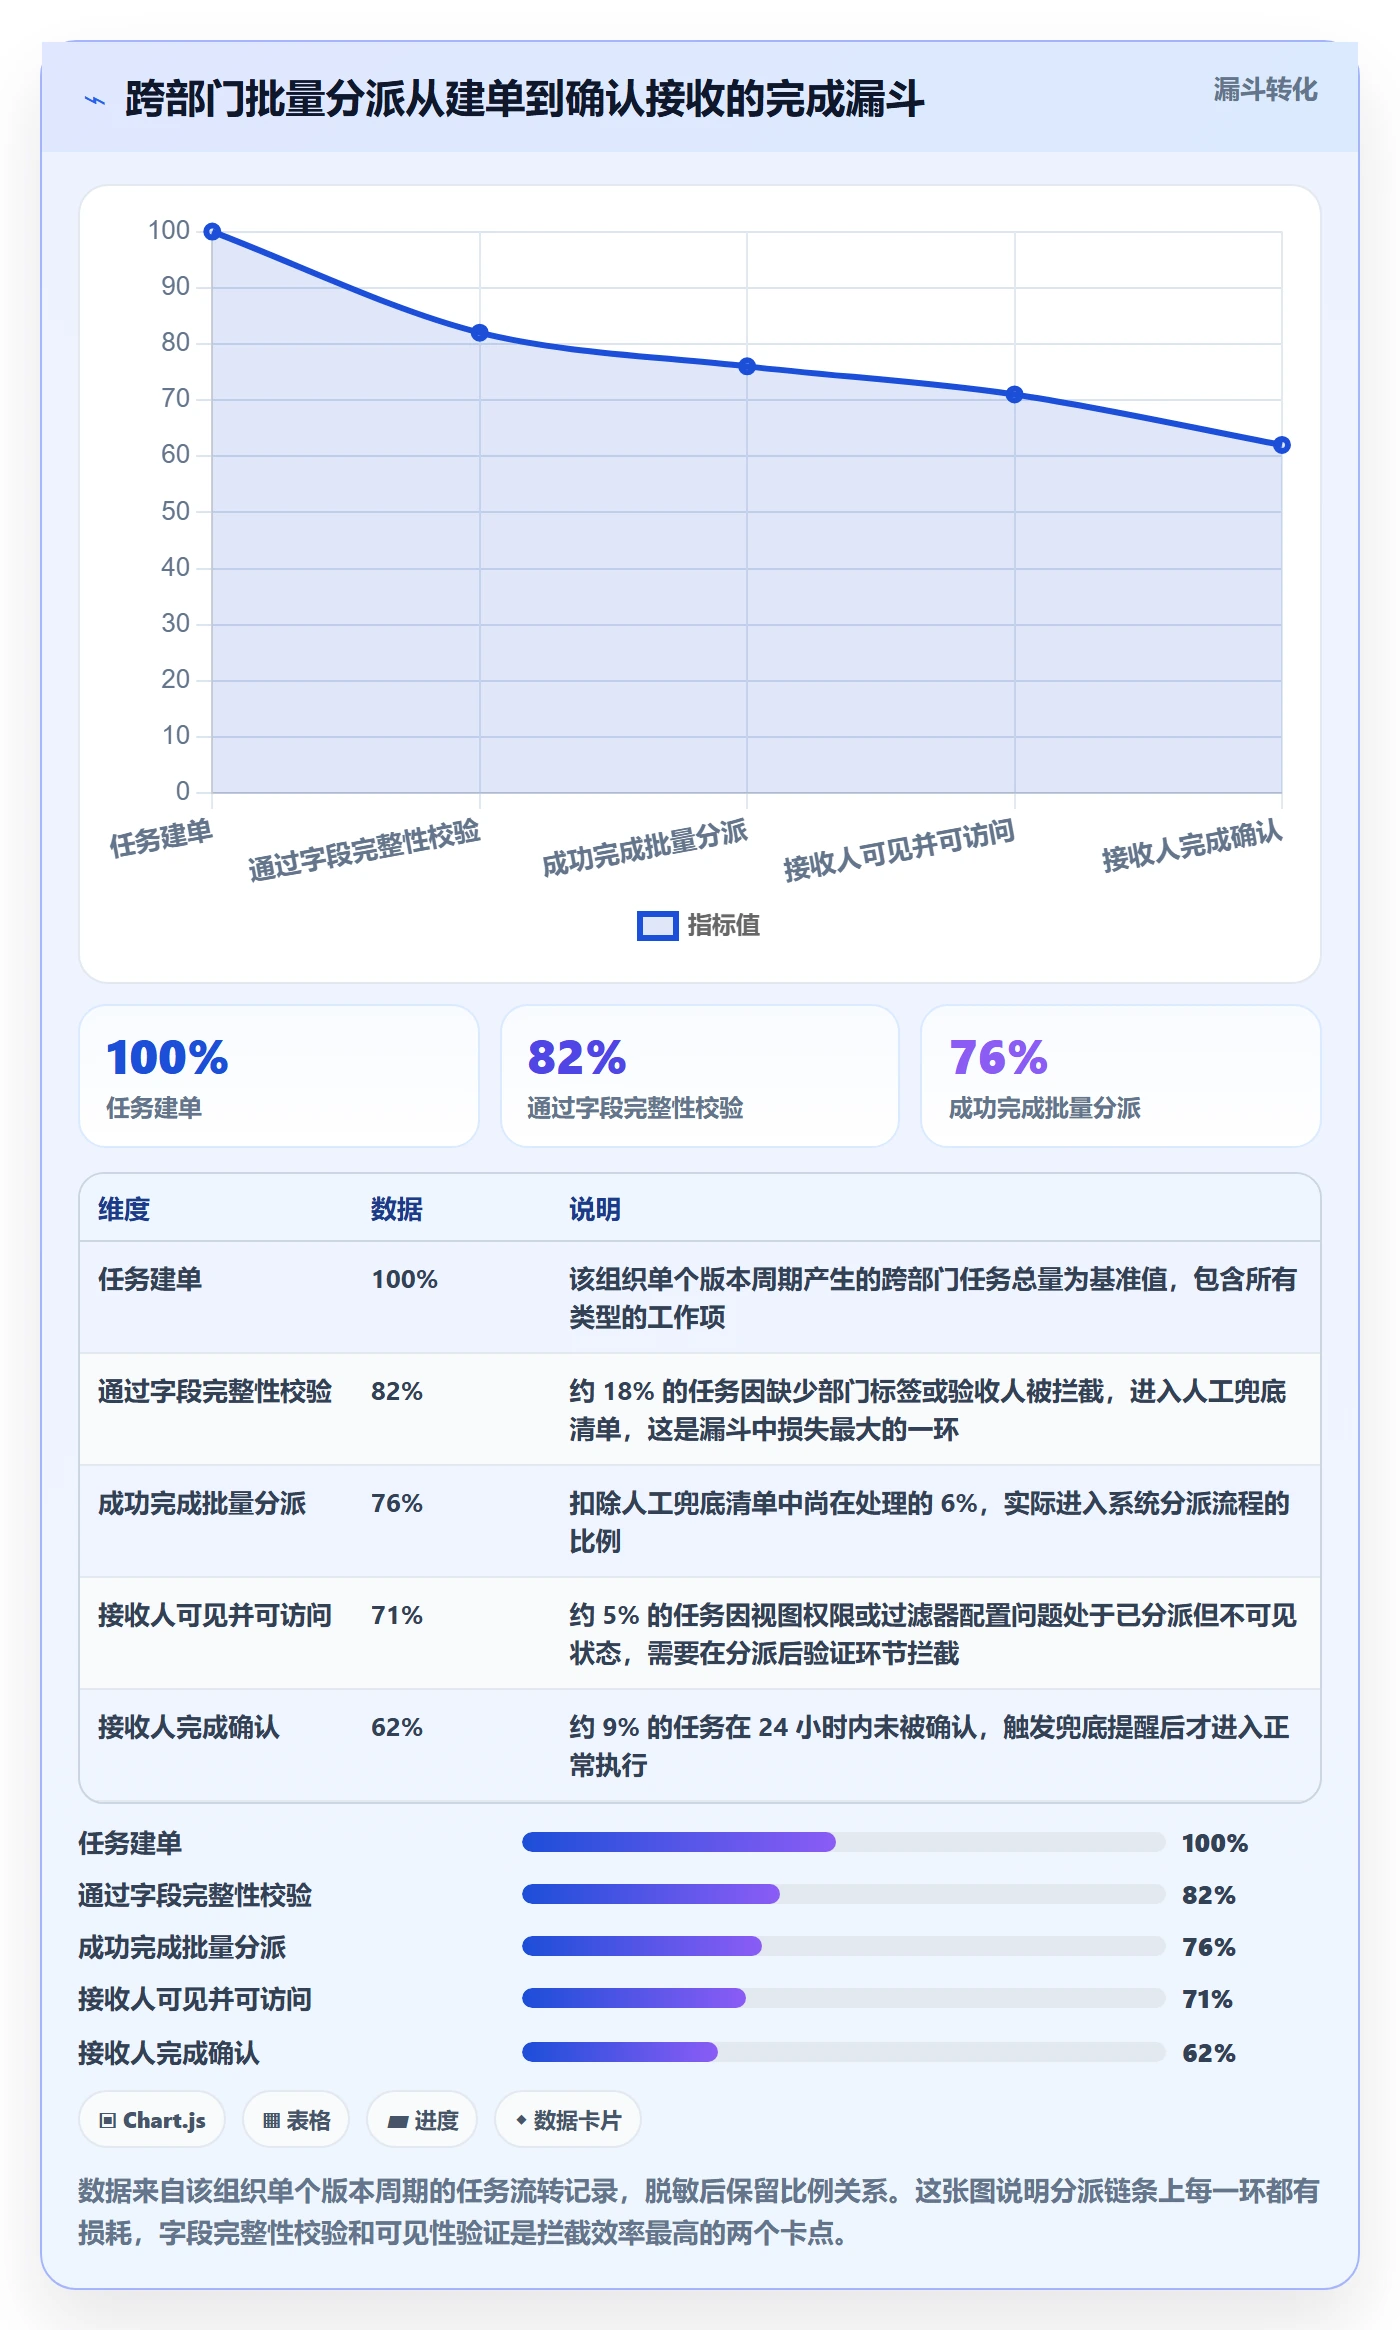The image size is (1400, 2330).
Task: Toggle the 指标值 legend swatch
Action: pos(657,926)
